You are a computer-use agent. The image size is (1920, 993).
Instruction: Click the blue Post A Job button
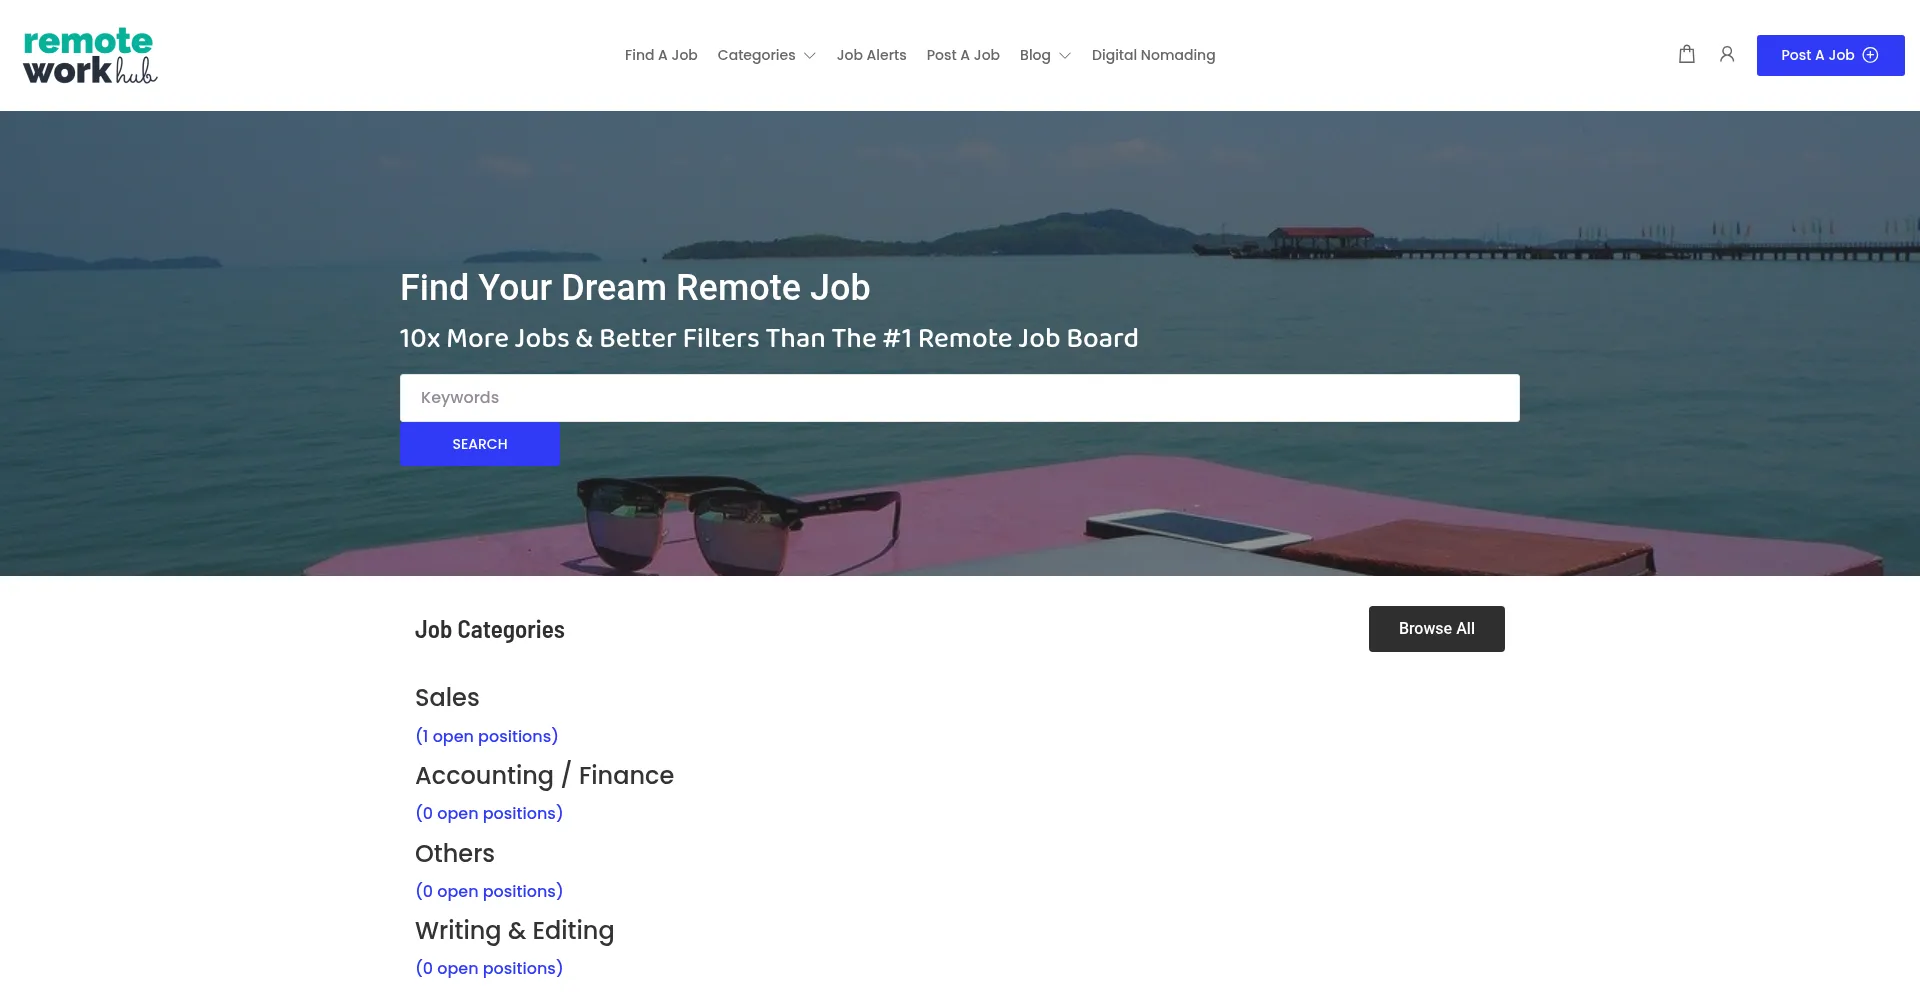coord(1830,55)
